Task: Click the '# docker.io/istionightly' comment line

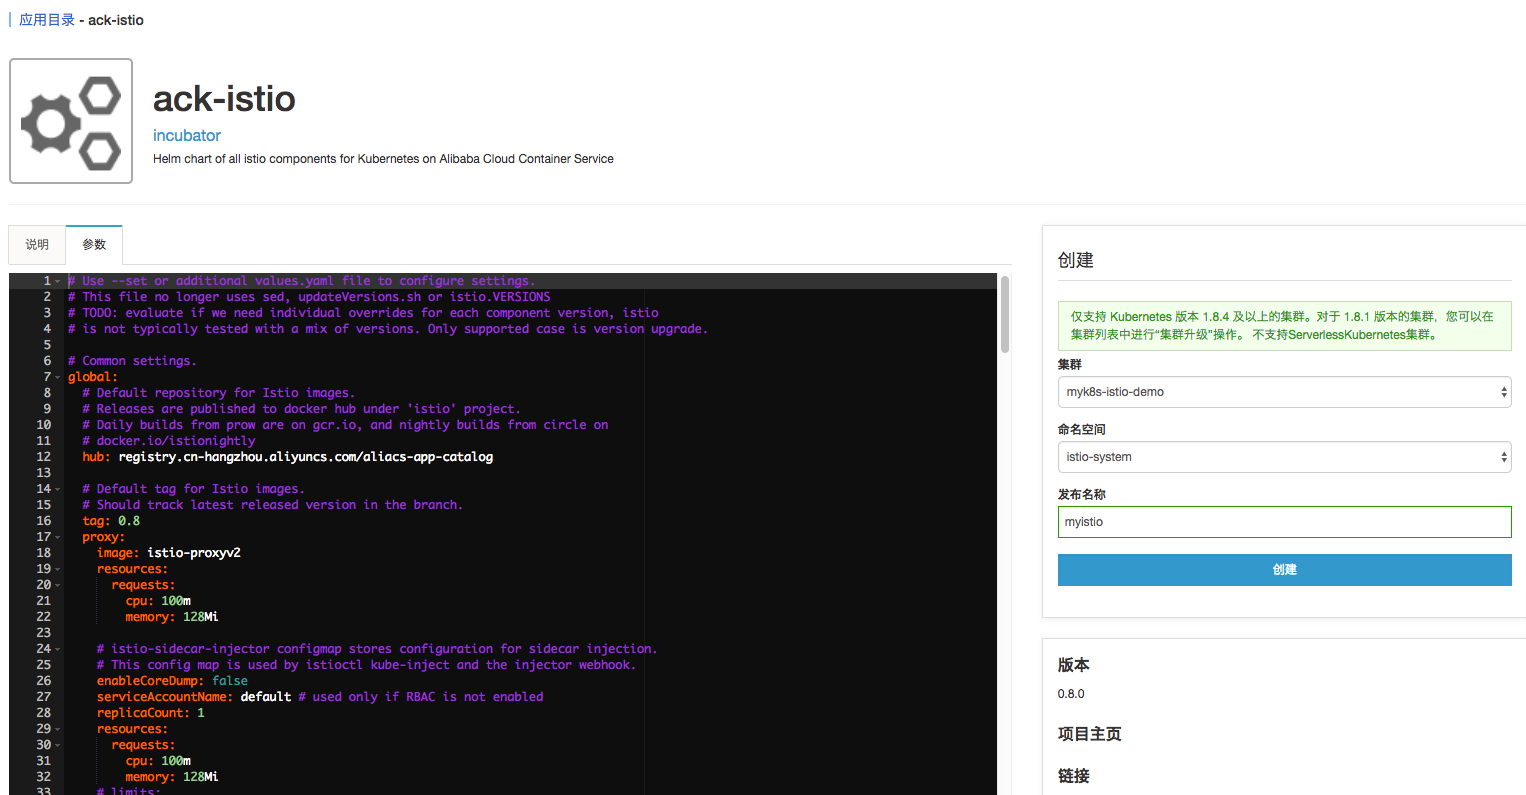Action: 169,441
